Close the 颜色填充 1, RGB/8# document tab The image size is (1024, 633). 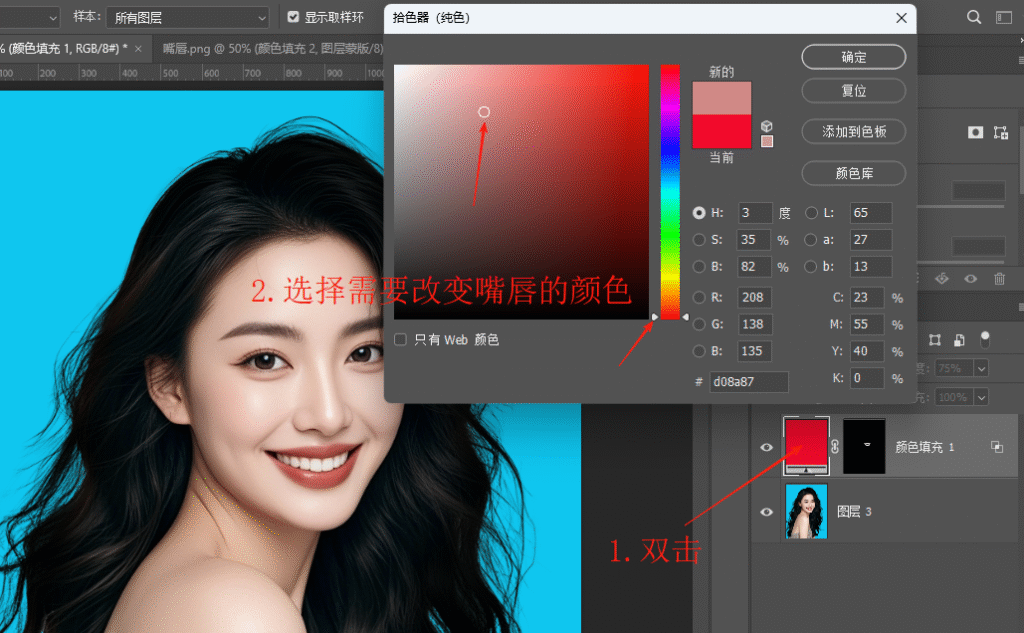tap(138, 49)
